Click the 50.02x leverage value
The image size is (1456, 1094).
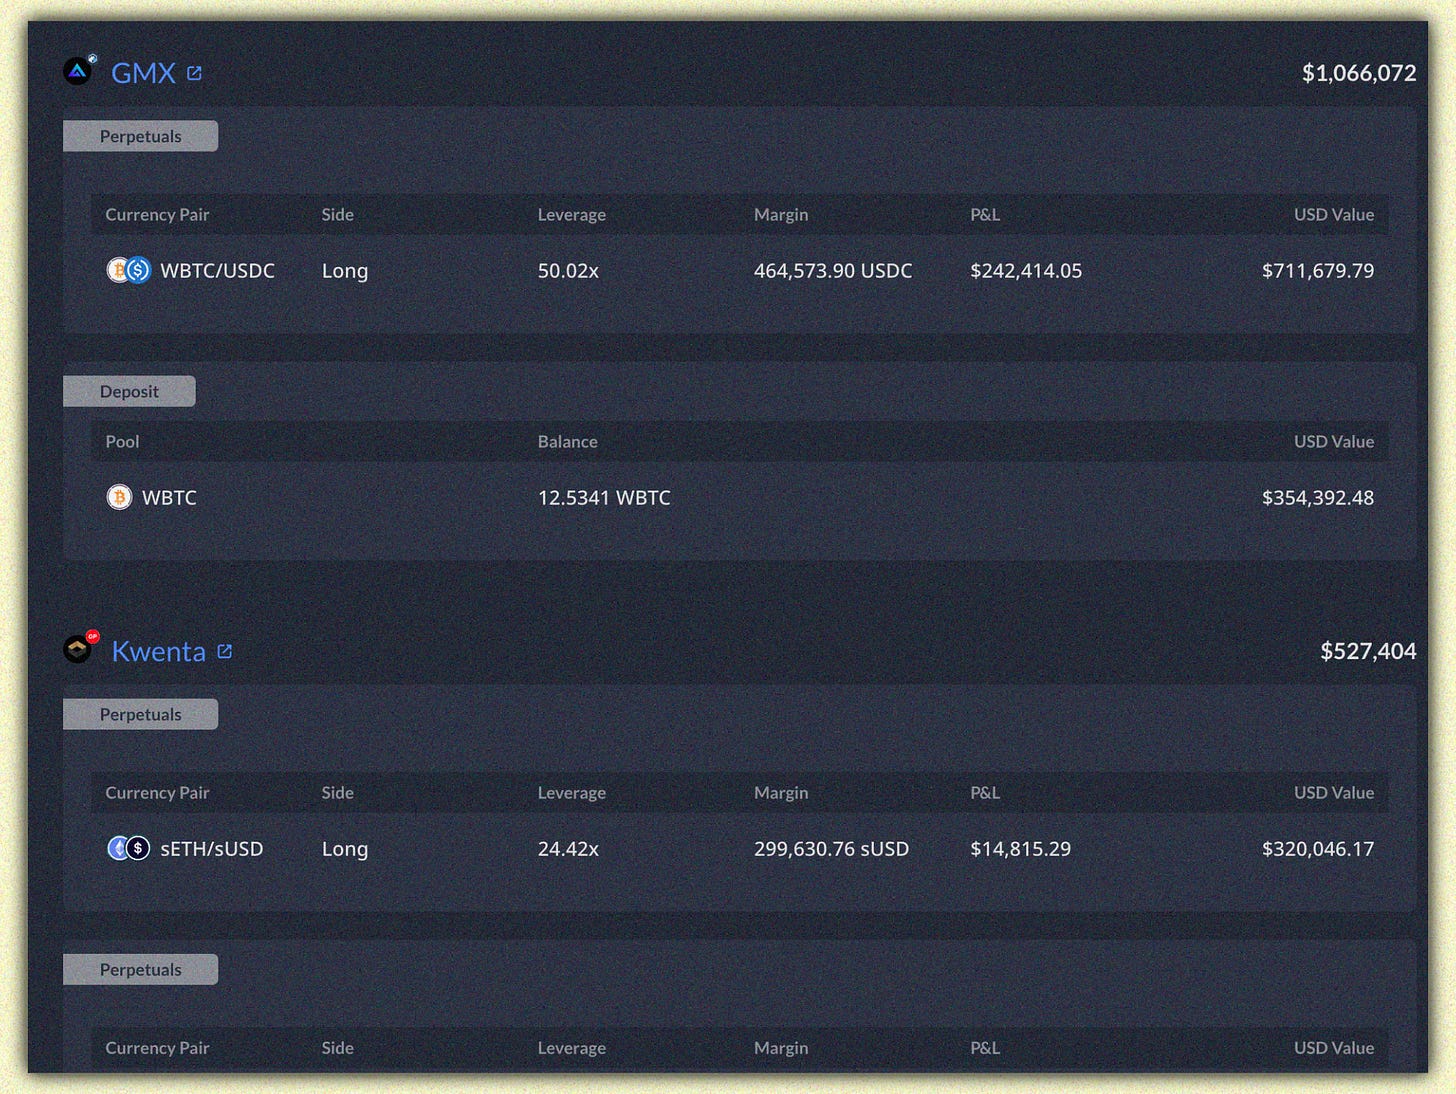tap(568, 271)
